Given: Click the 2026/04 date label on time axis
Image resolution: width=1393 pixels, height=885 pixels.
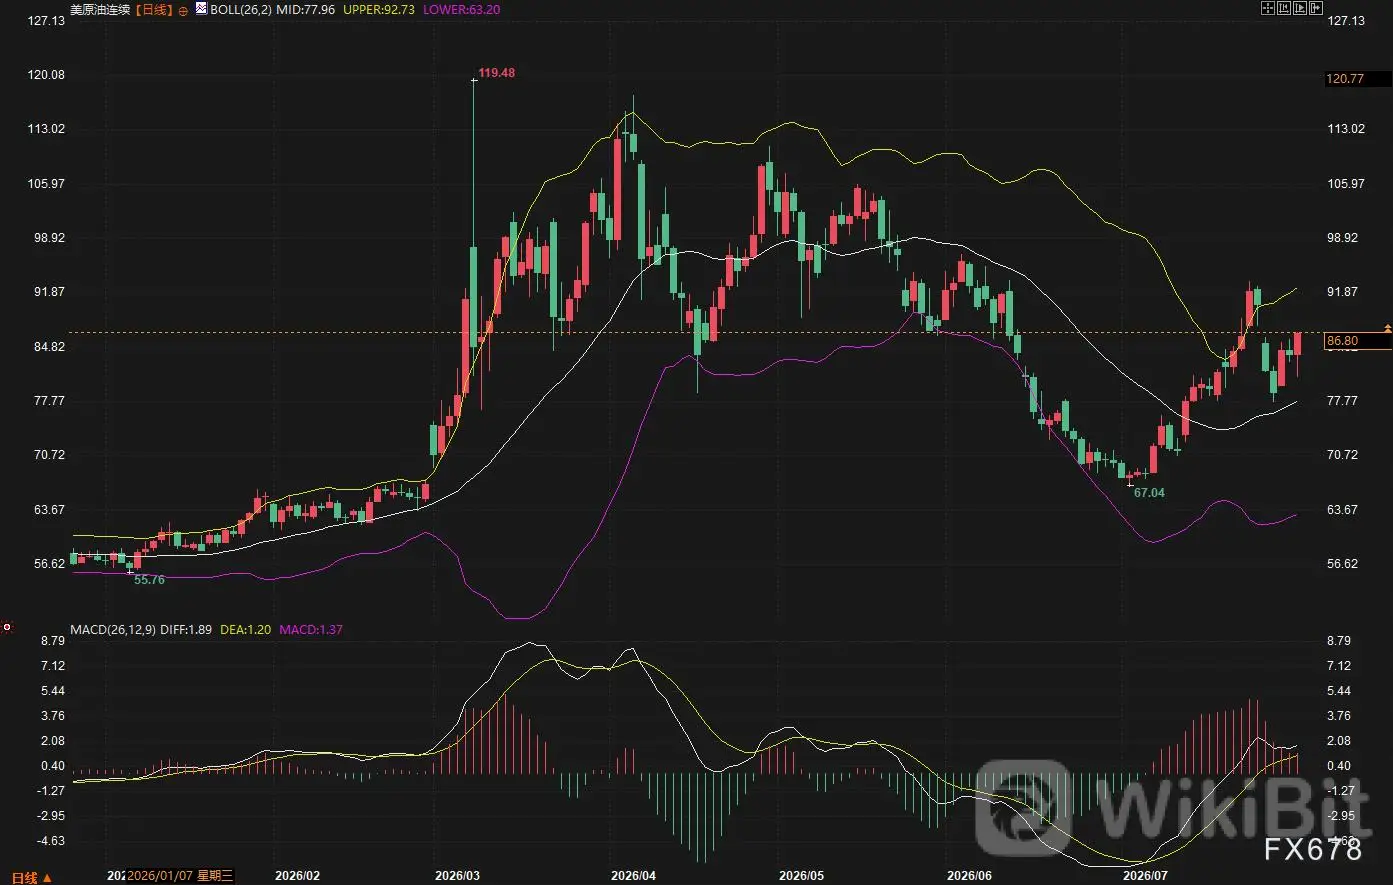Looking at the screenshot, I should (633, 875).
